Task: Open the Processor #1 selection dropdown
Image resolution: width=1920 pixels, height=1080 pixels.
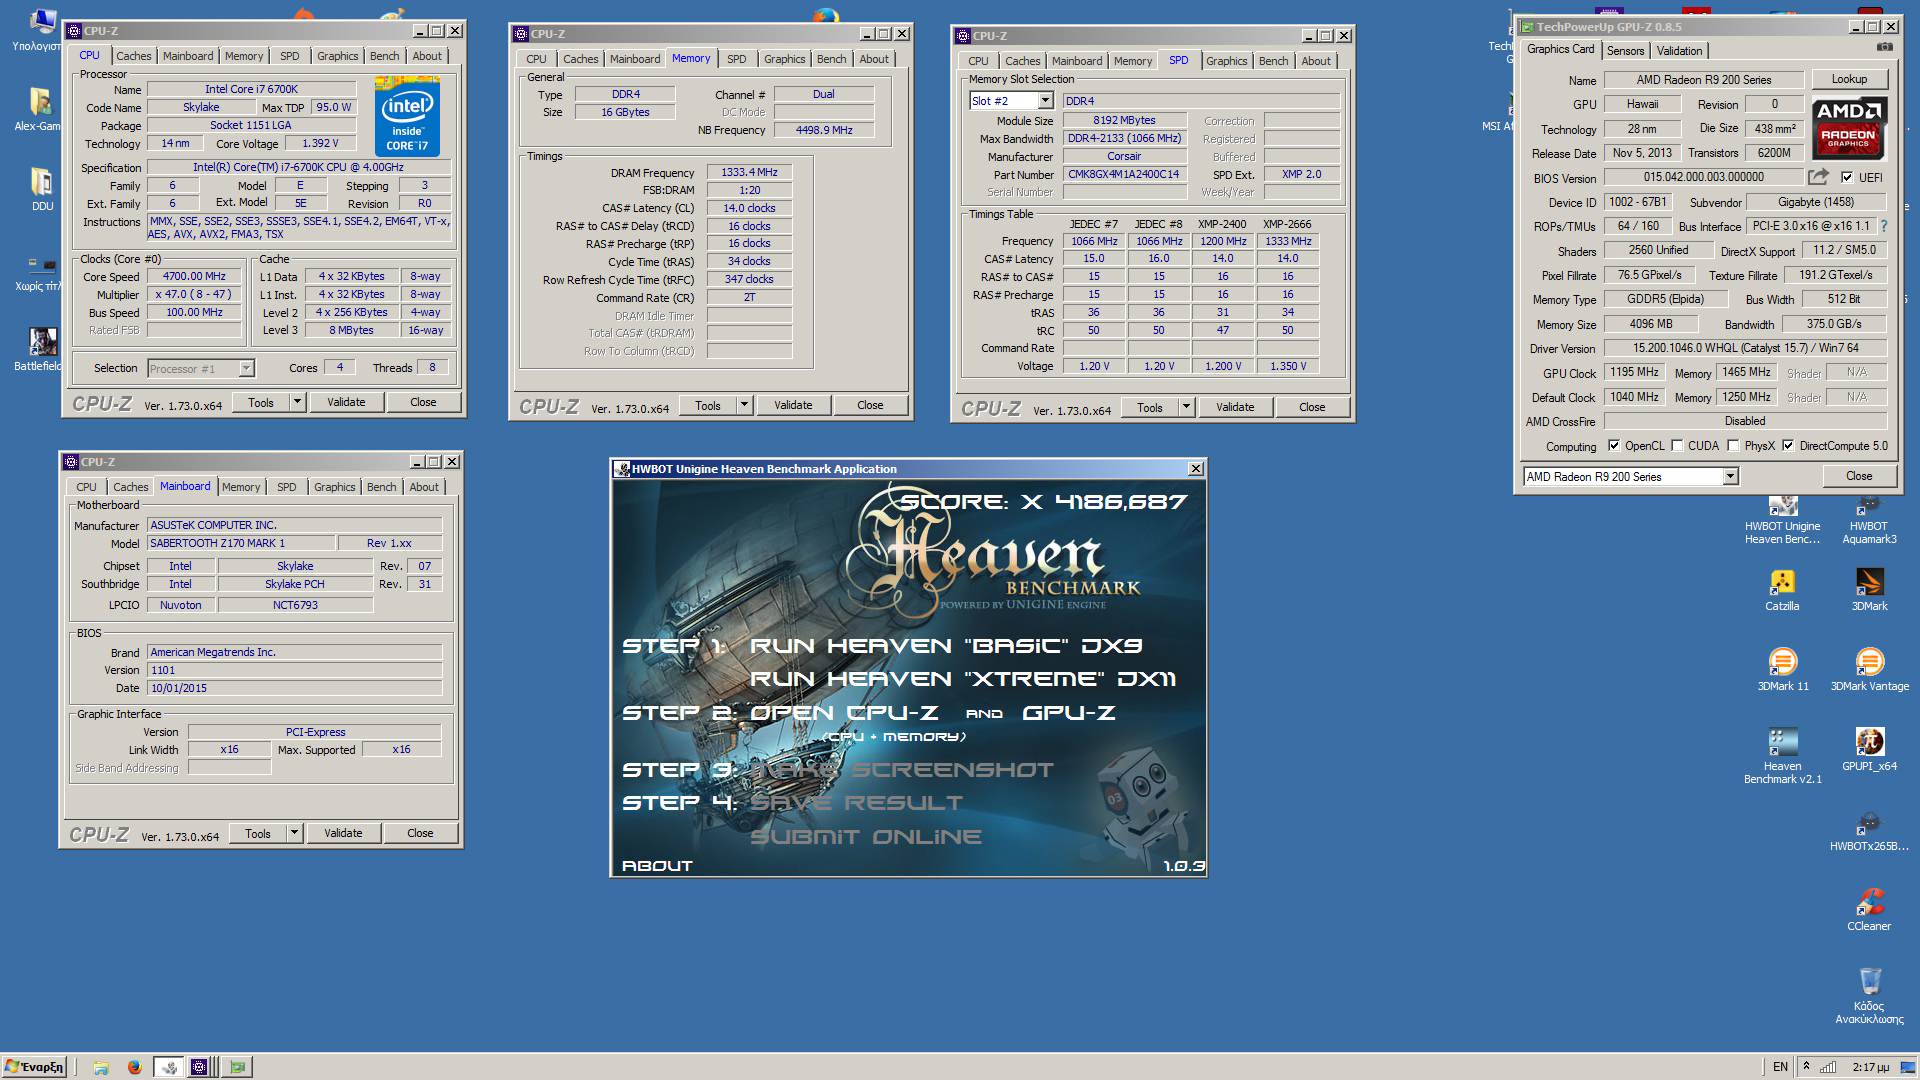Action: (x=246, y=369)
